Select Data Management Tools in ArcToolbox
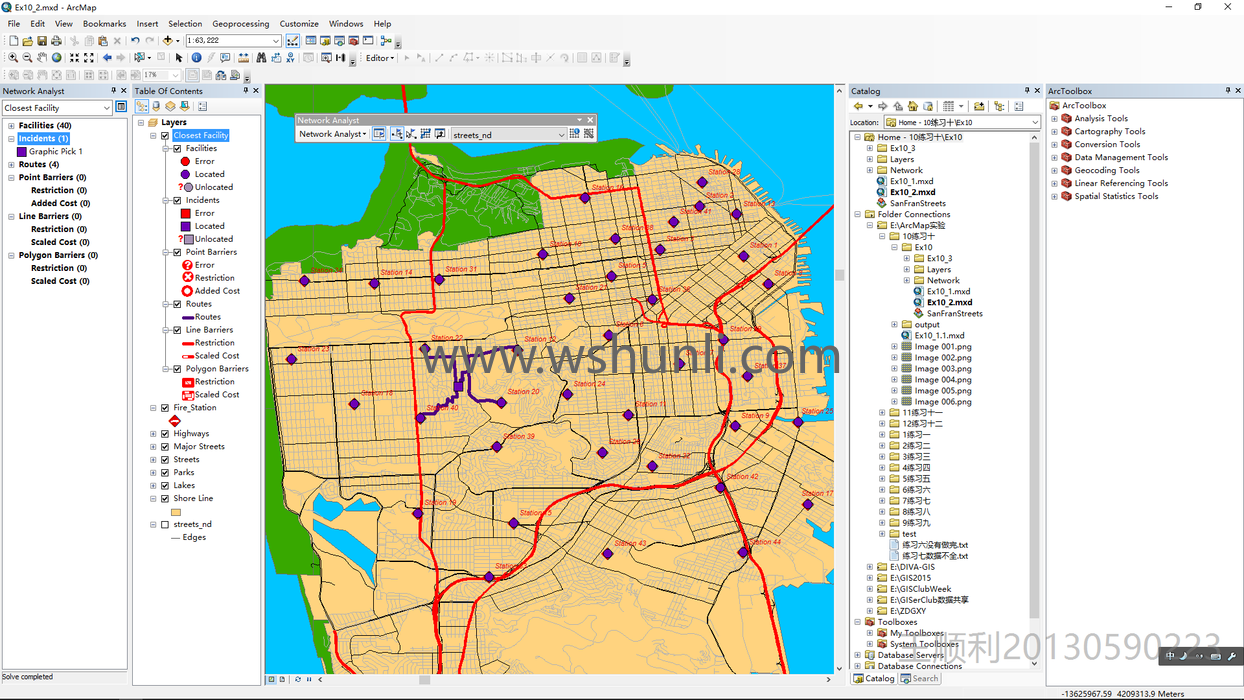The width and height of the screenshot is (1244, 700). pyautogui.click(x=1121, y=158)
